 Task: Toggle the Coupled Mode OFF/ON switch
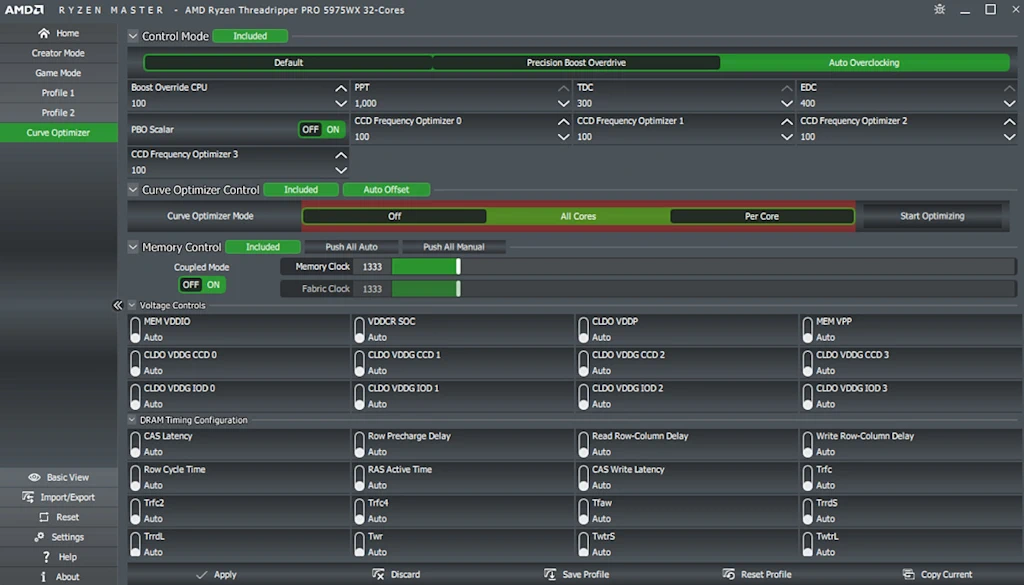pos(202,285)
